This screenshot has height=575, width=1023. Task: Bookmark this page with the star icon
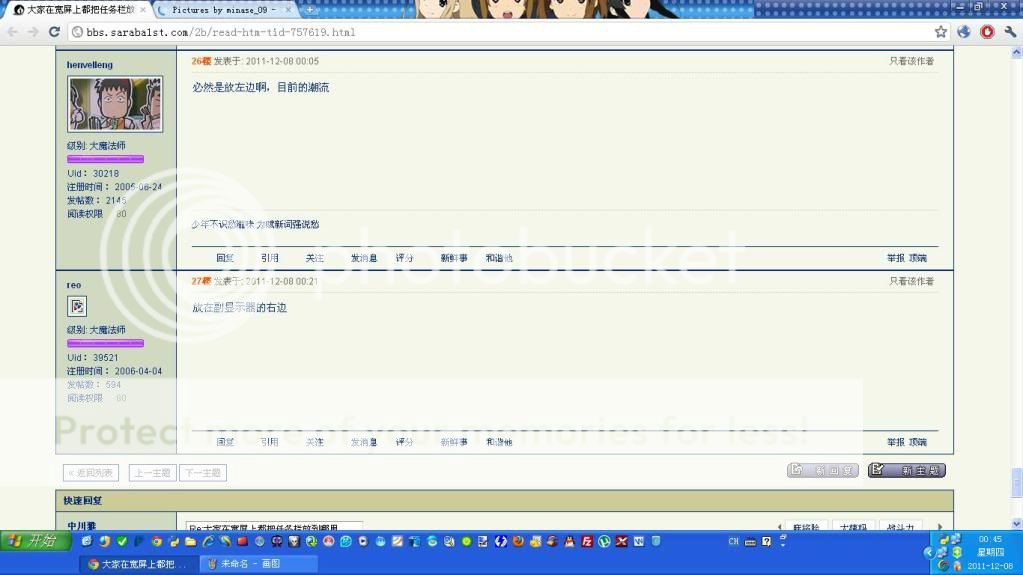(940, 32)
